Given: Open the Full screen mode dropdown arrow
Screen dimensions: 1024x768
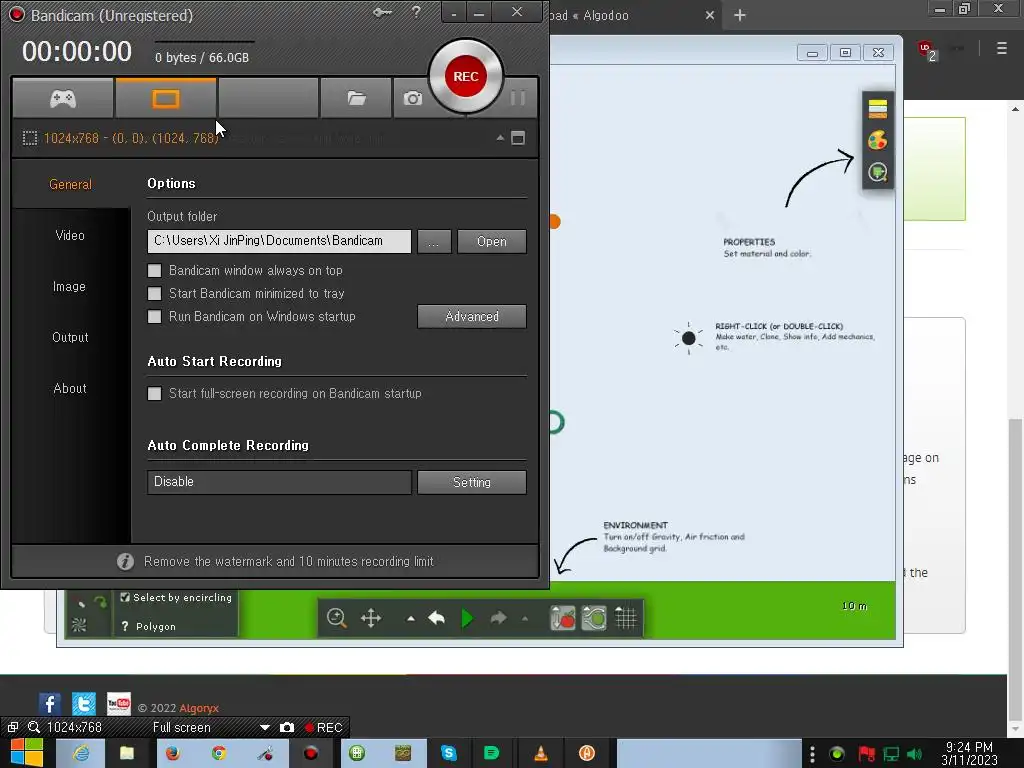Looking at the screenshot, I should [264, 727].
